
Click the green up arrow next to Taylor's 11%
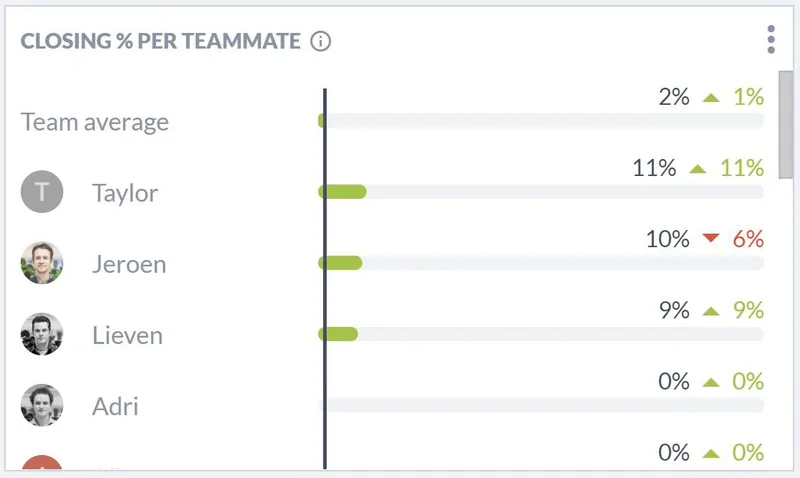[x=697, y=169]
